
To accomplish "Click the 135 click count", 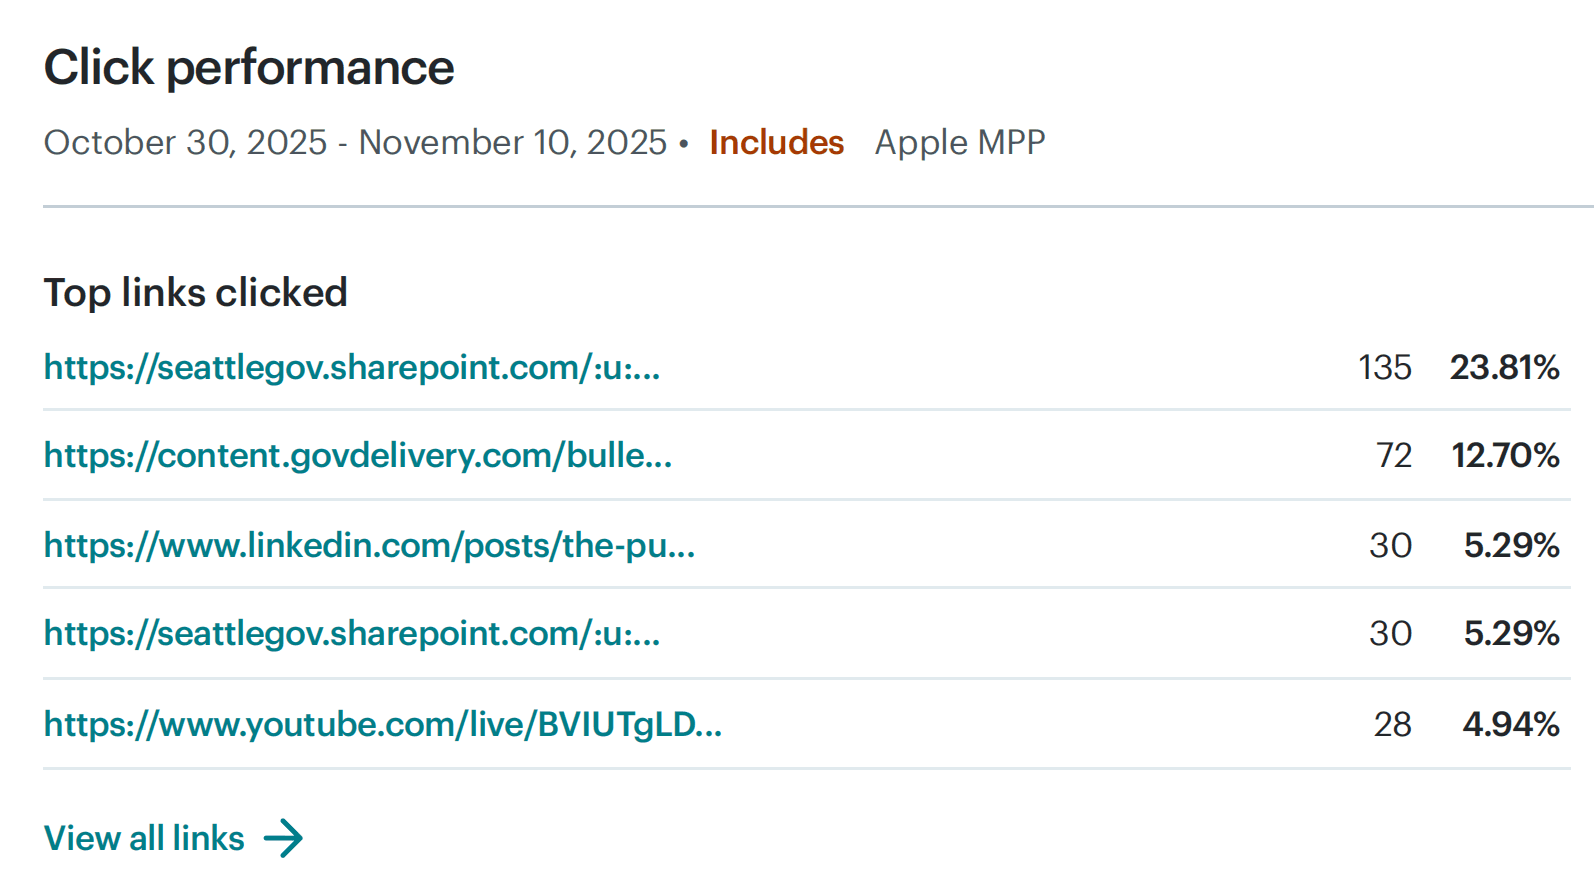I will pyautogui.click(x=1385, y=368).
